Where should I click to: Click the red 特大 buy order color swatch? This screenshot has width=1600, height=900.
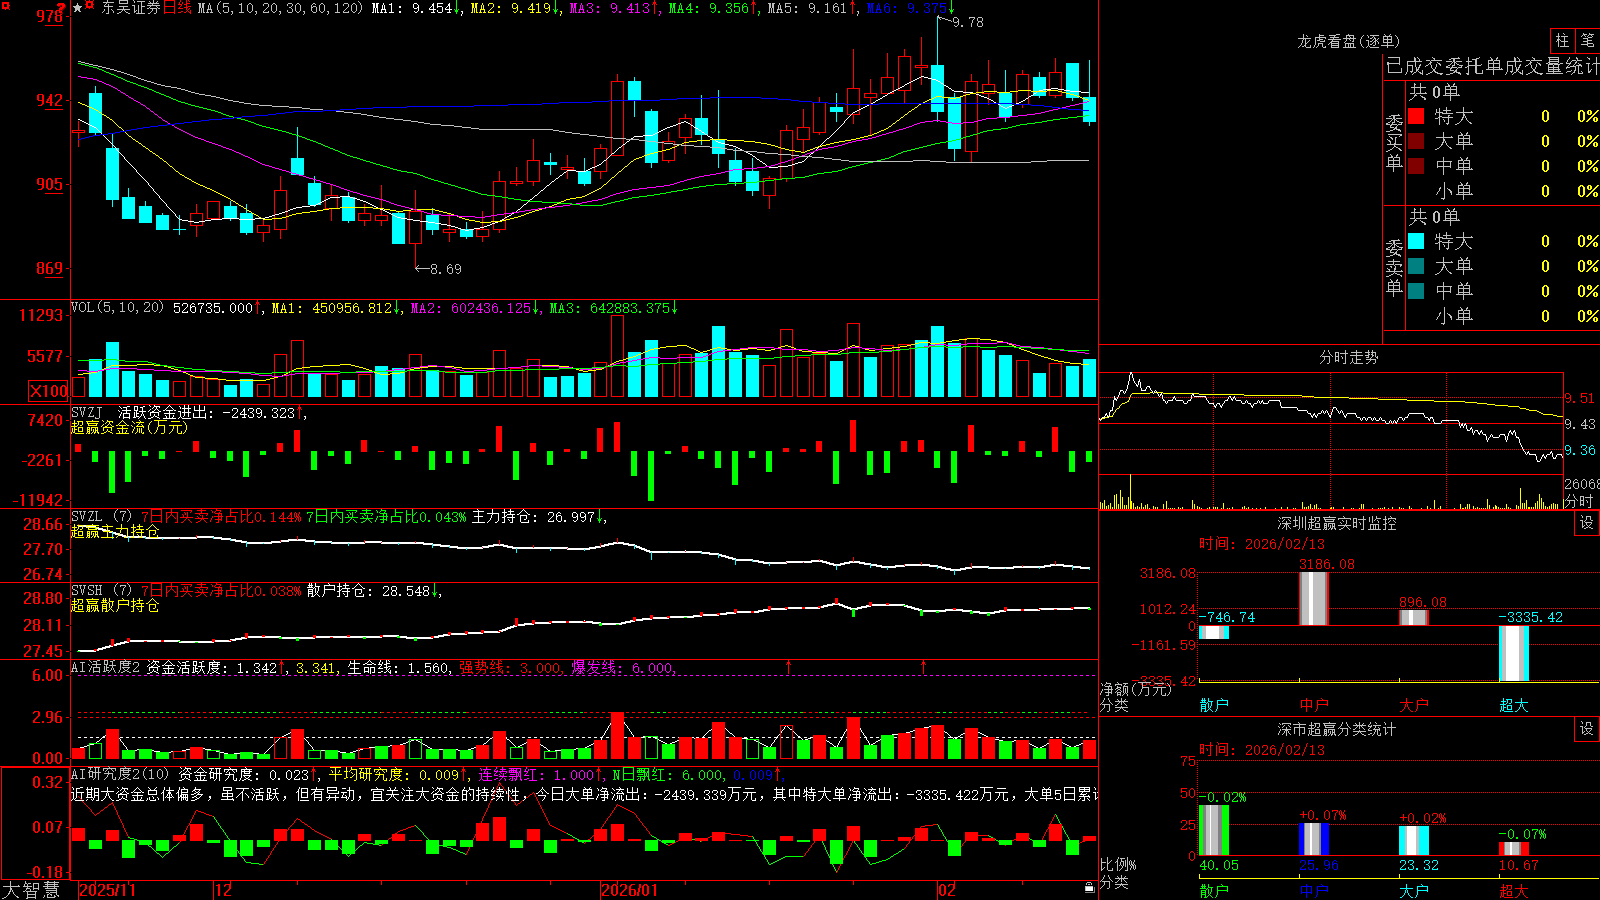click(1416, 116)
